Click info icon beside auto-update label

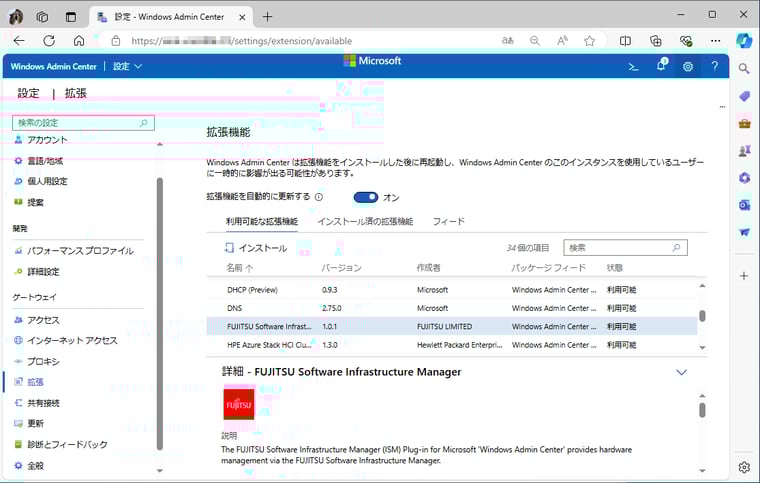[318, 197]
